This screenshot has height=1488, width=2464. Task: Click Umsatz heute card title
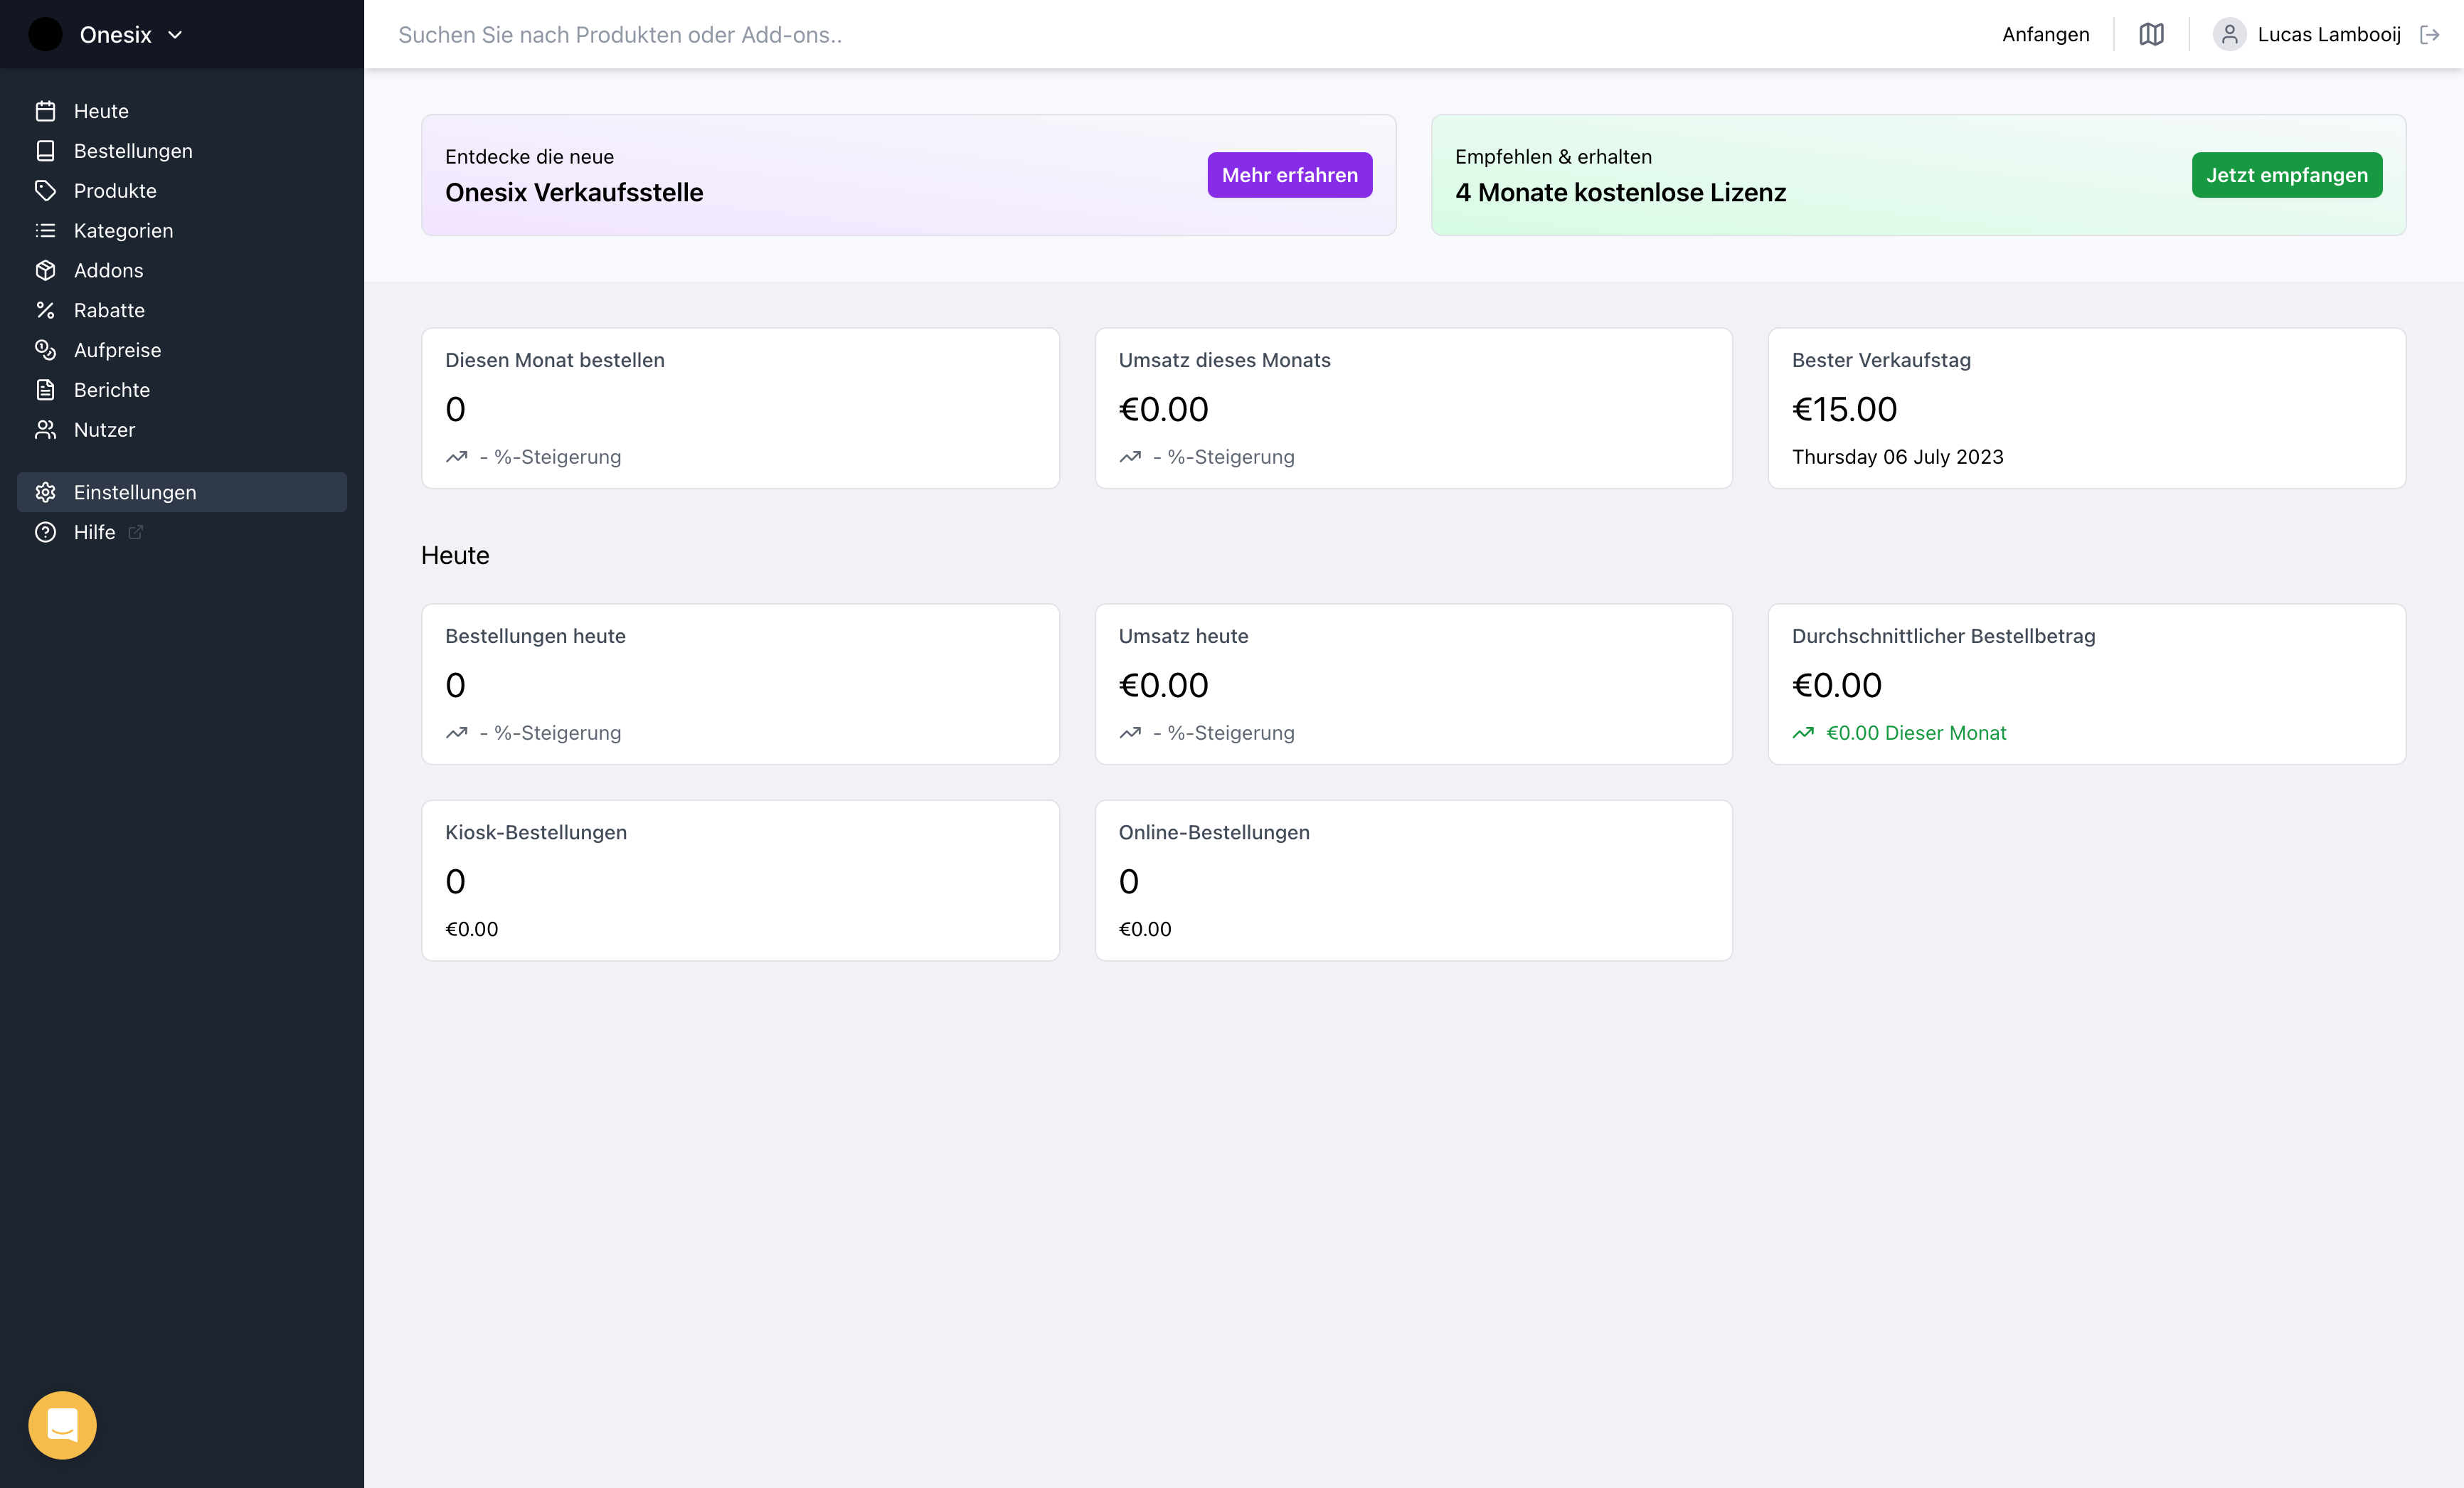click(x=1183, y=636)
